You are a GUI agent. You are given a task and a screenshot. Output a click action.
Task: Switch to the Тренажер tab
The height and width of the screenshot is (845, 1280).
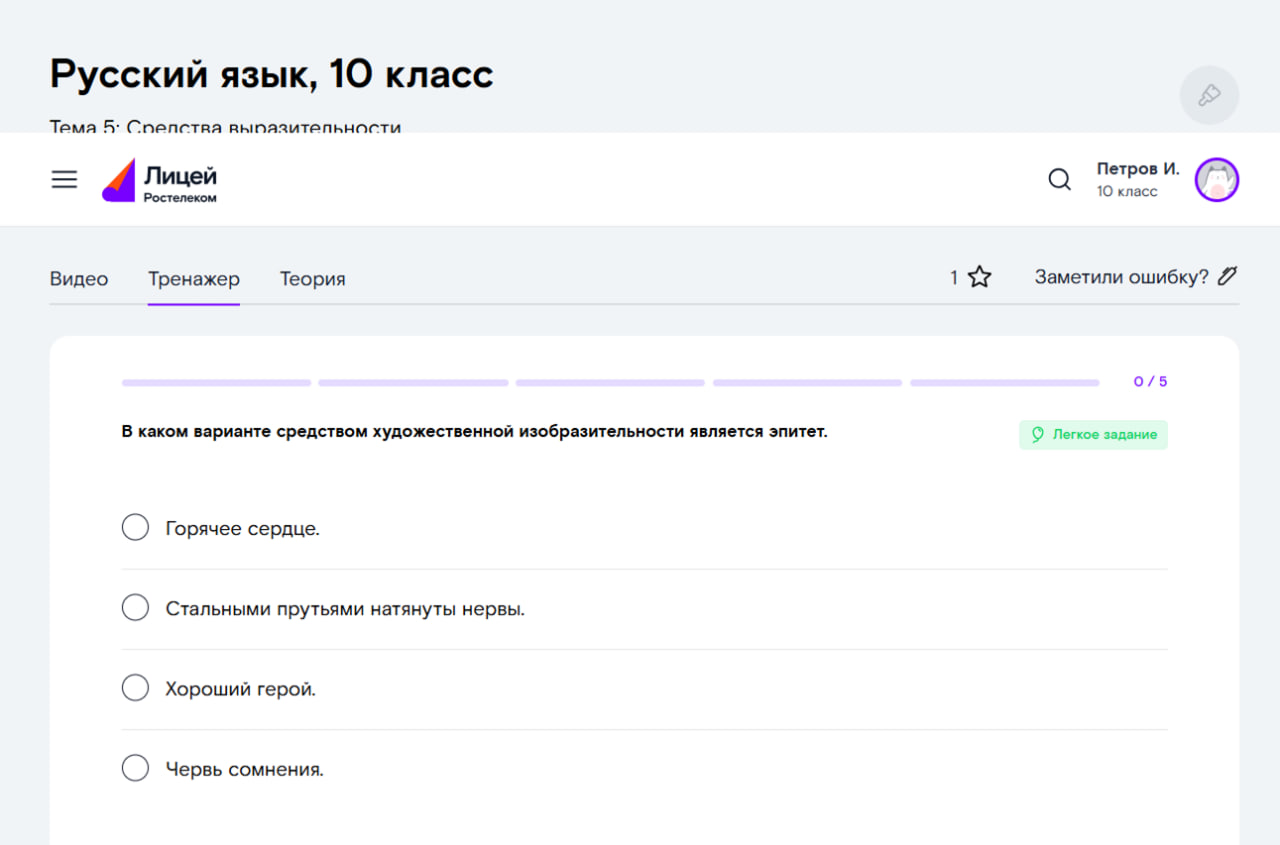pyautogui.click(x=194, y=279)
